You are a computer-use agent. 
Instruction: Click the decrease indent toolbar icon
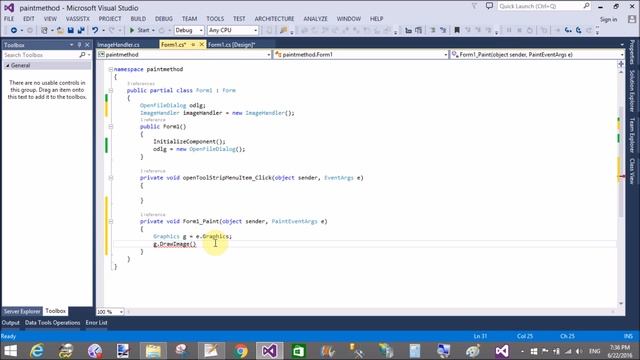[x=408, y=30]
